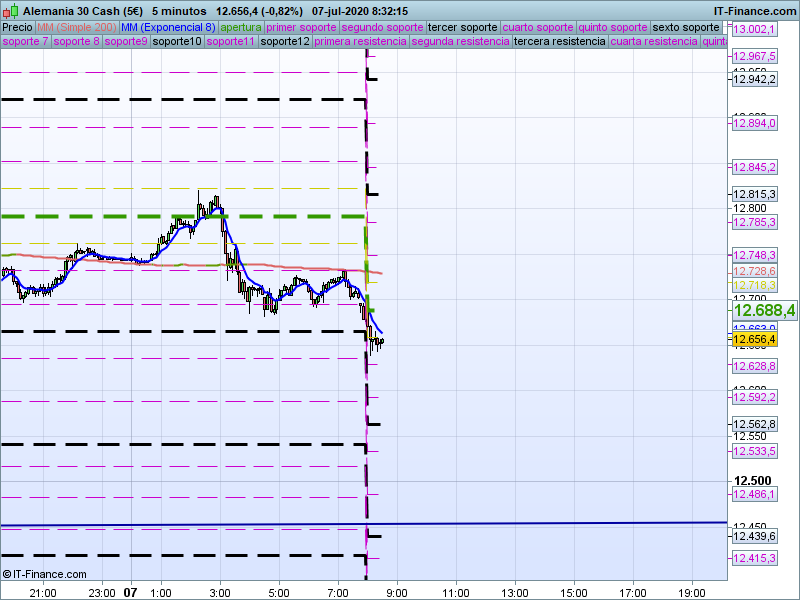Click the horizontal dark blue line
The image size is (800, 600).
coord(550,523)
